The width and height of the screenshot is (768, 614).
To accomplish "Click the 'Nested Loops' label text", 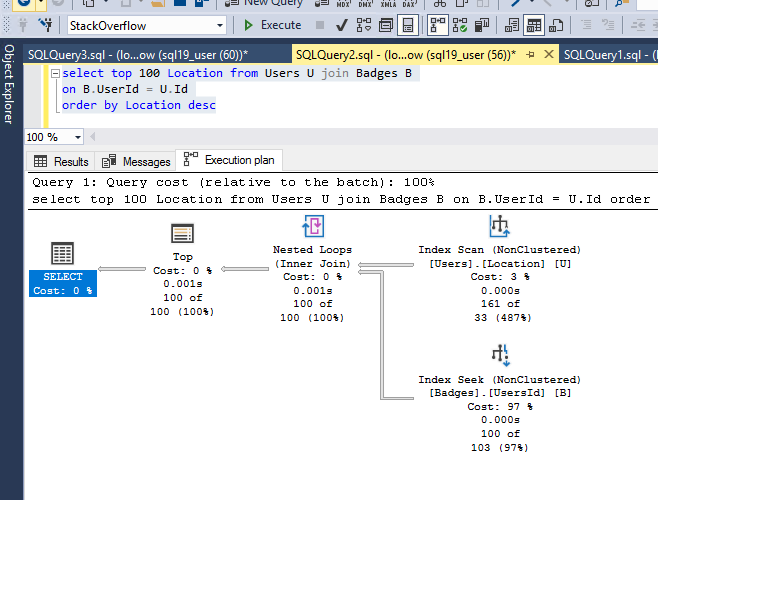I will tap(312, 250).
